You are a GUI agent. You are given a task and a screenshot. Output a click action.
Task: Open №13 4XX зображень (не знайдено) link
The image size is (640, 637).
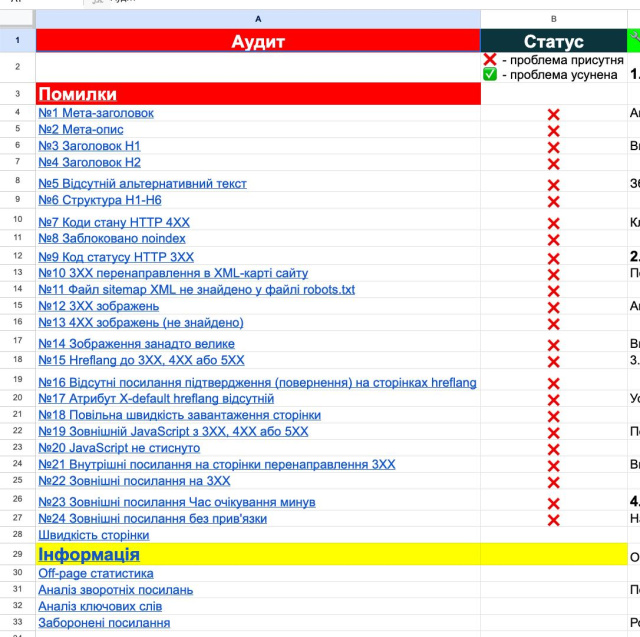141,322
